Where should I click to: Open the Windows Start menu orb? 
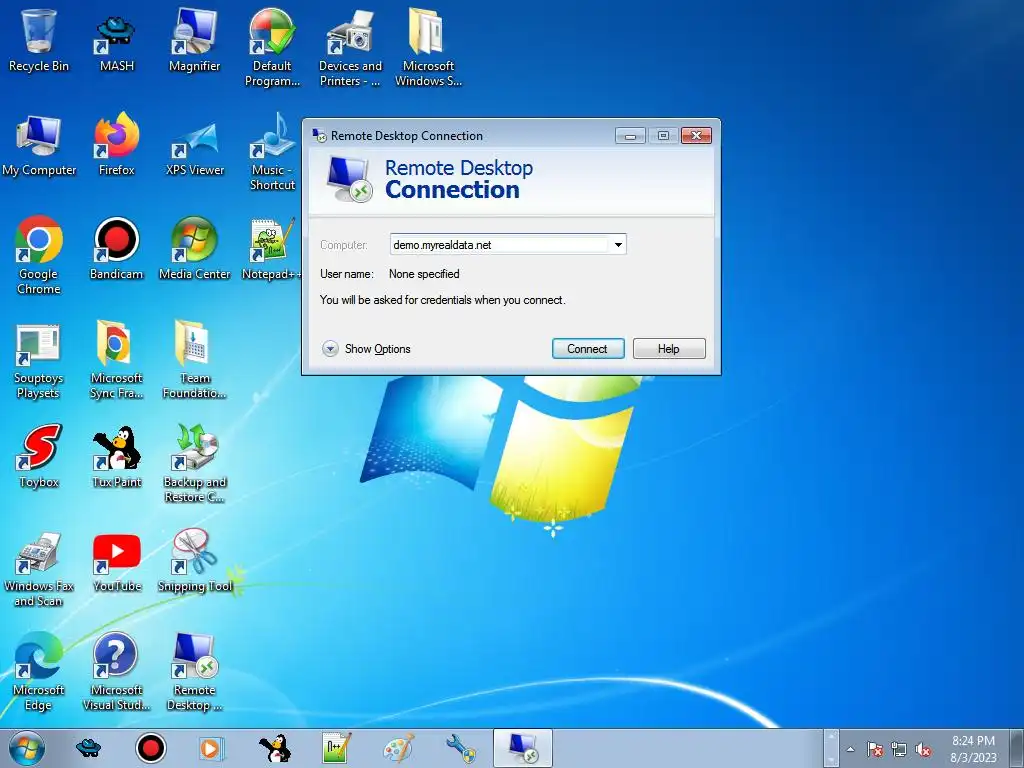pos(26,748)
